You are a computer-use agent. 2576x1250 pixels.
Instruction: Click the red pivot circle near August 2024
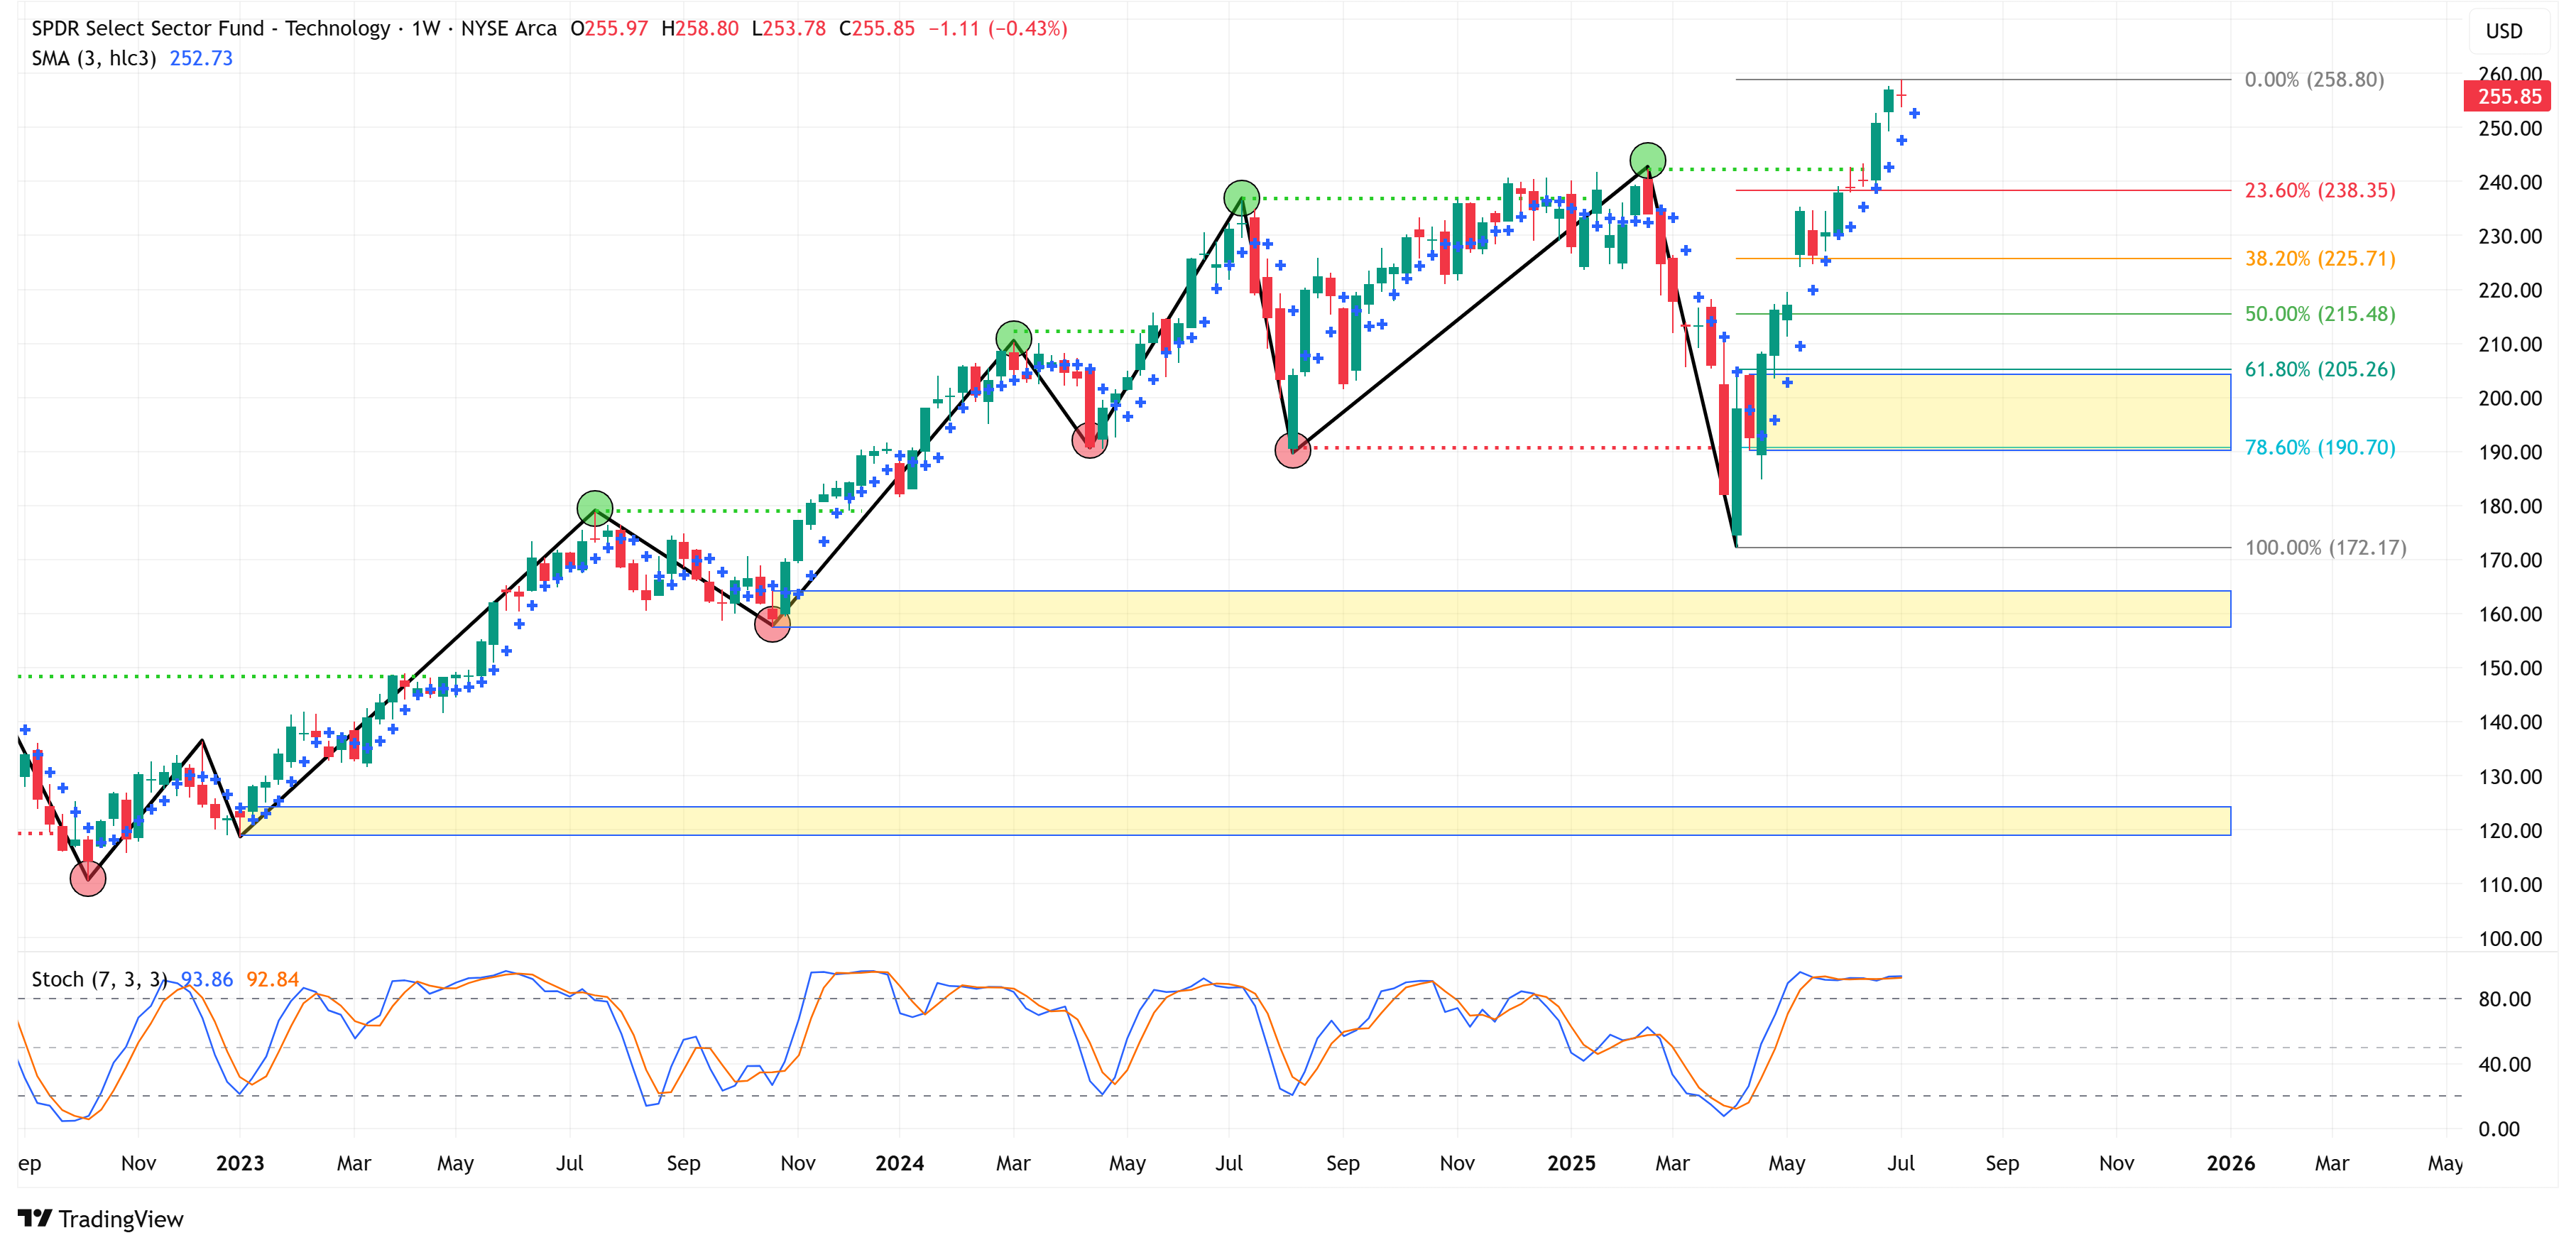pyautogui.click(x=1292, y=451)
